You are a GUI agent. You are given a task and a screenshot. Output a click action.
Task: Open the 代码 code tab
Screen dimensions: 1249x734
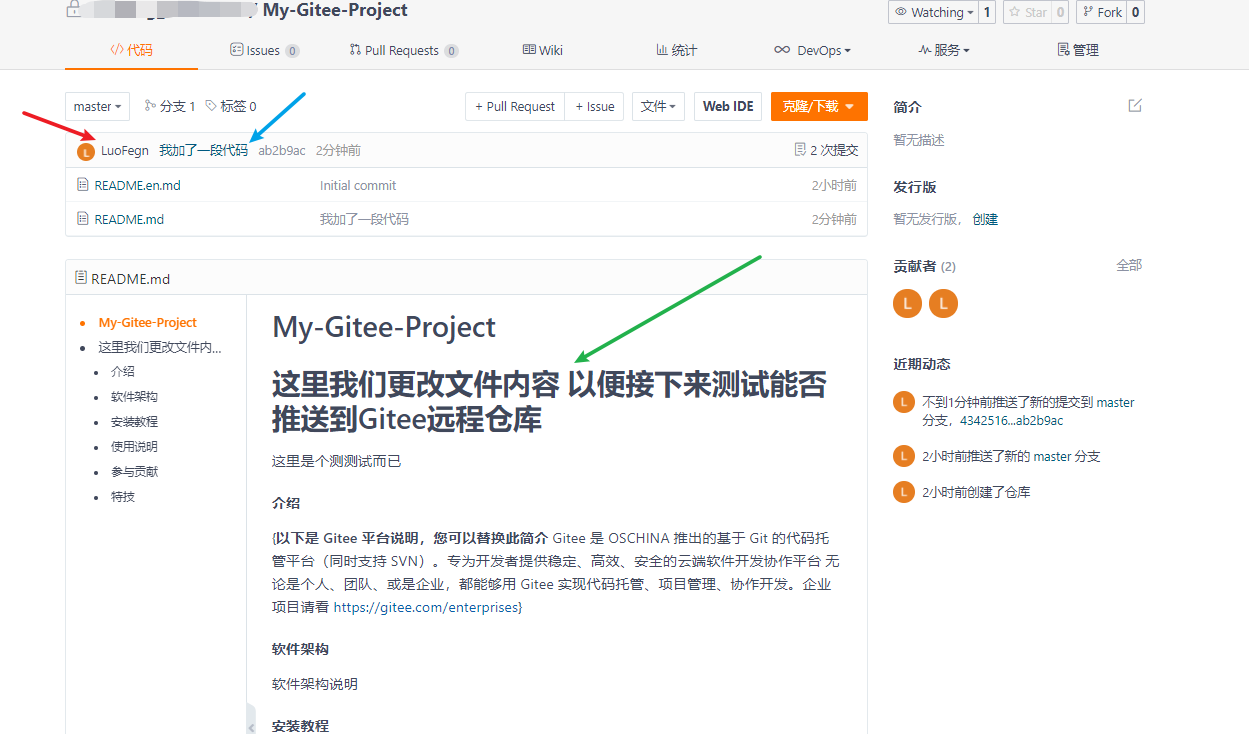[x=131, y=50]
